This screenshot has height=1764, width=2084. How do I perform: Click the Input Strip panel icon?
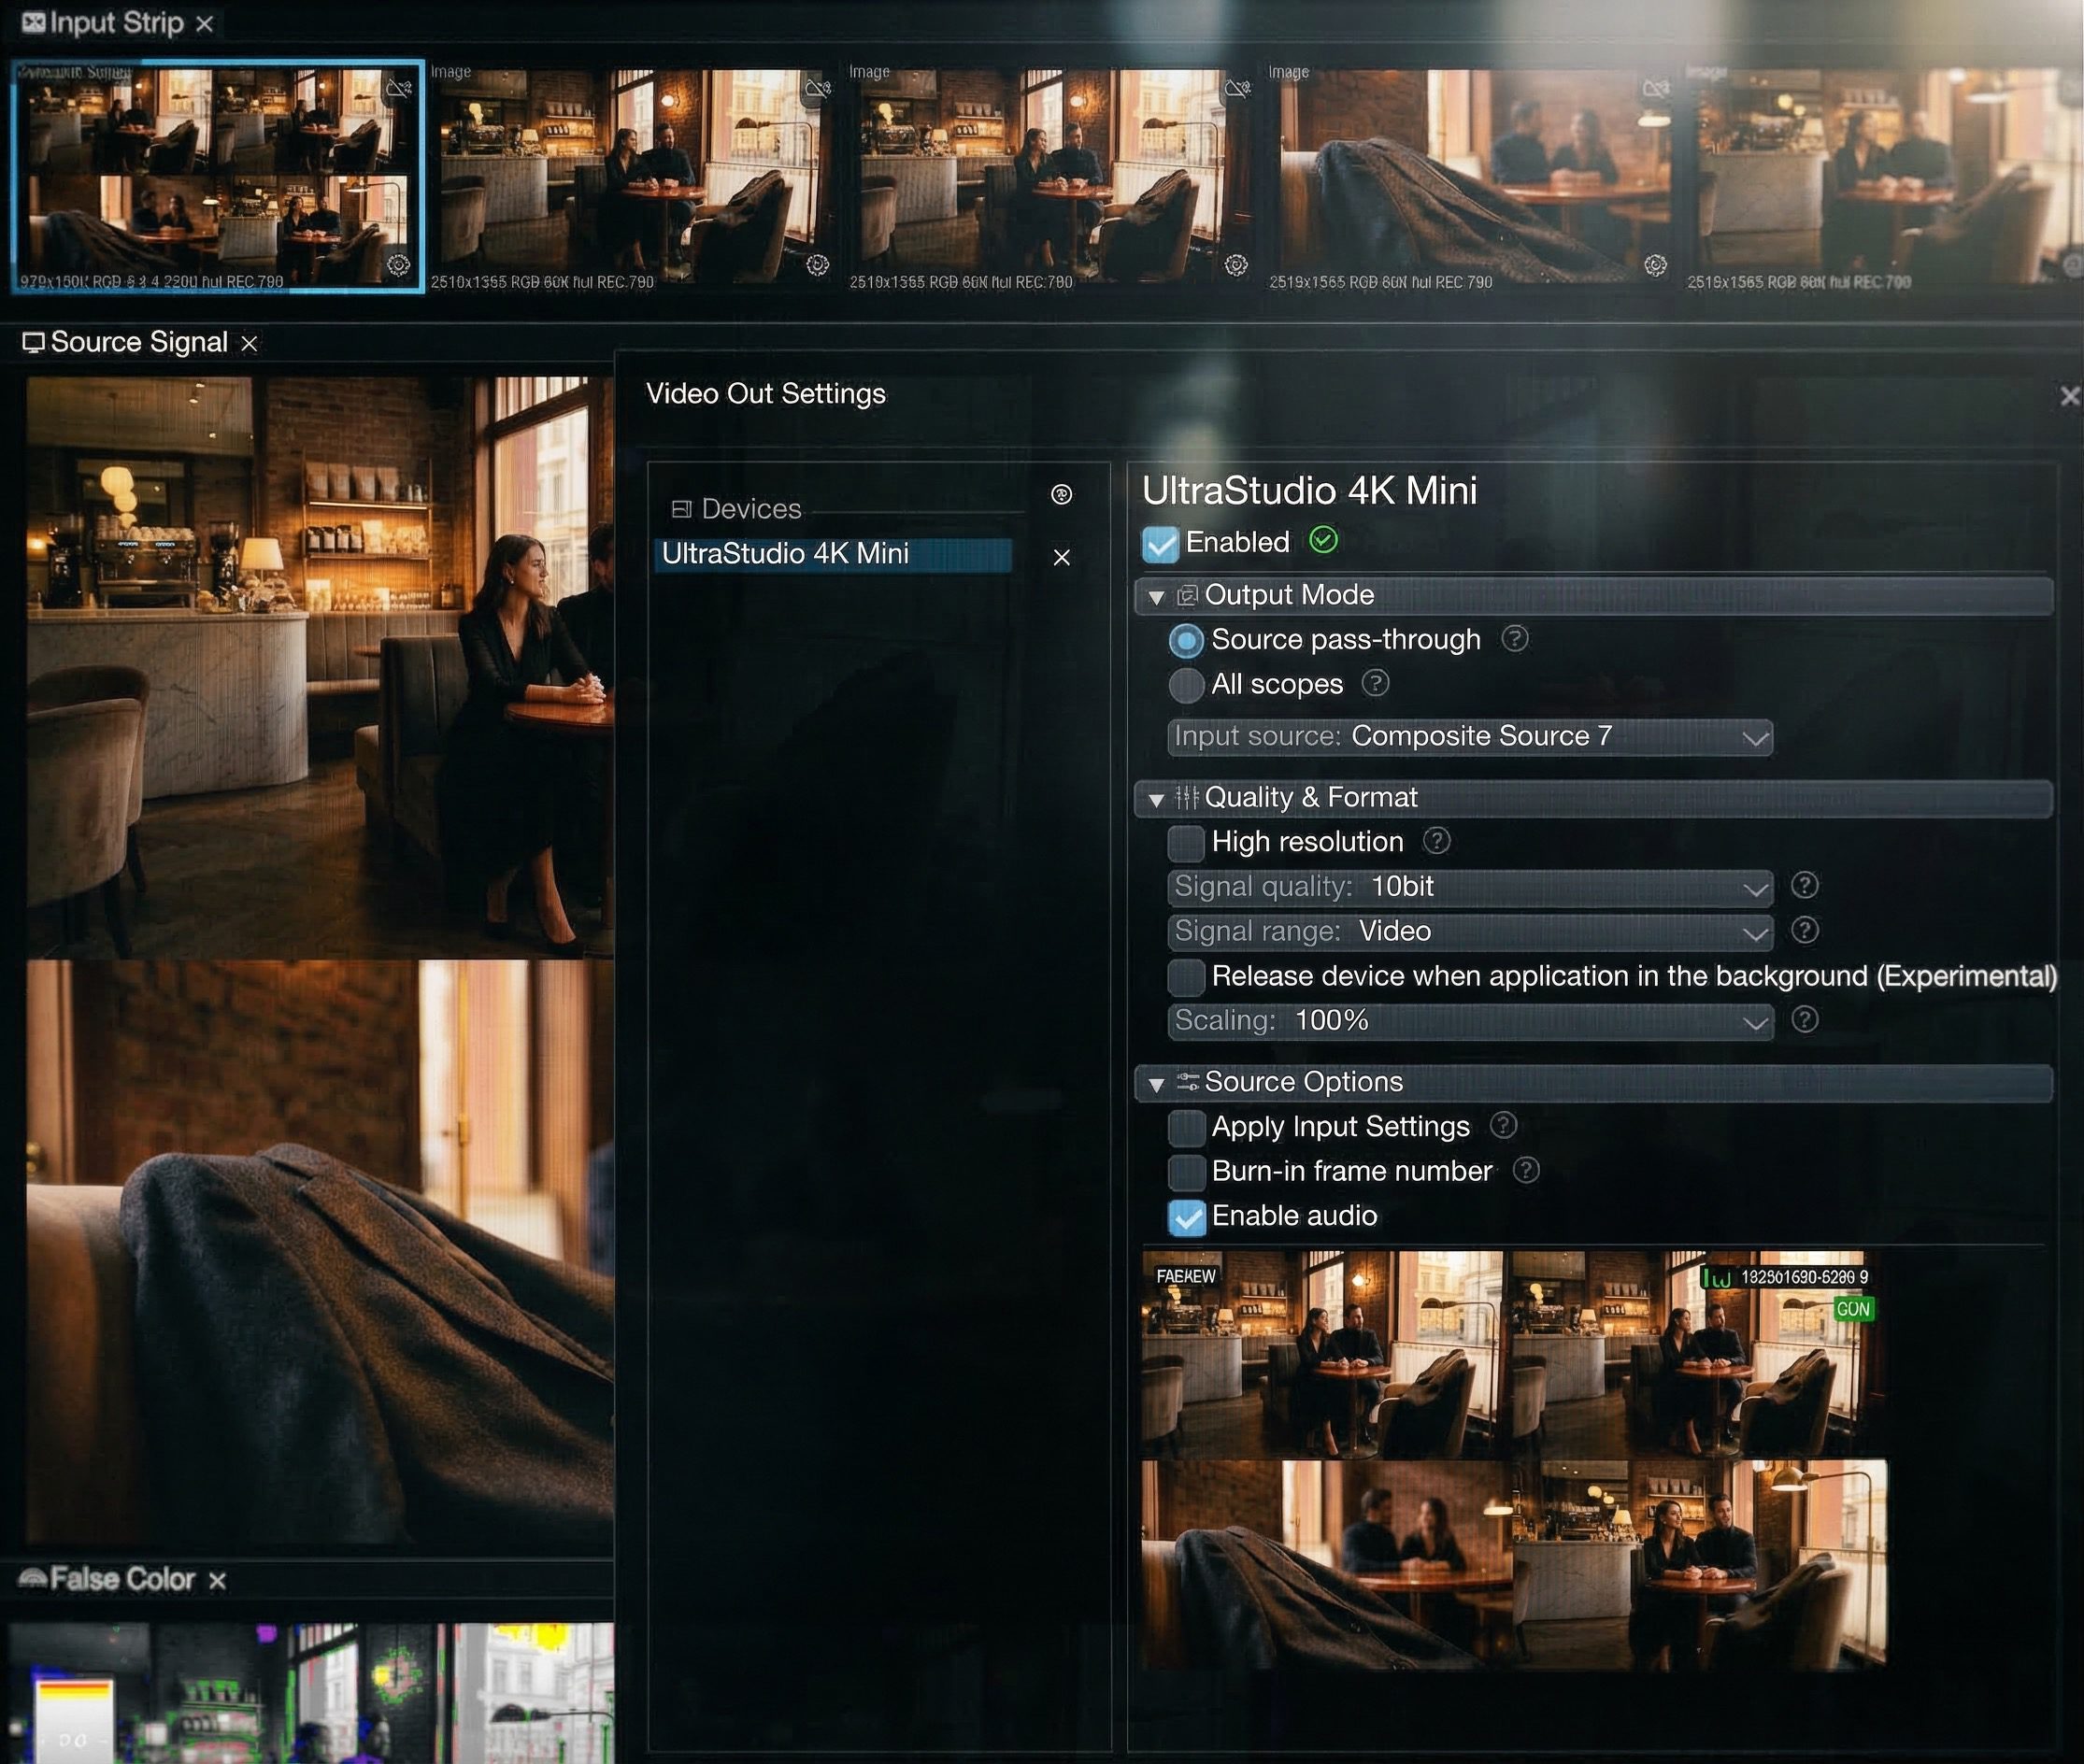(x=33, y=22)
